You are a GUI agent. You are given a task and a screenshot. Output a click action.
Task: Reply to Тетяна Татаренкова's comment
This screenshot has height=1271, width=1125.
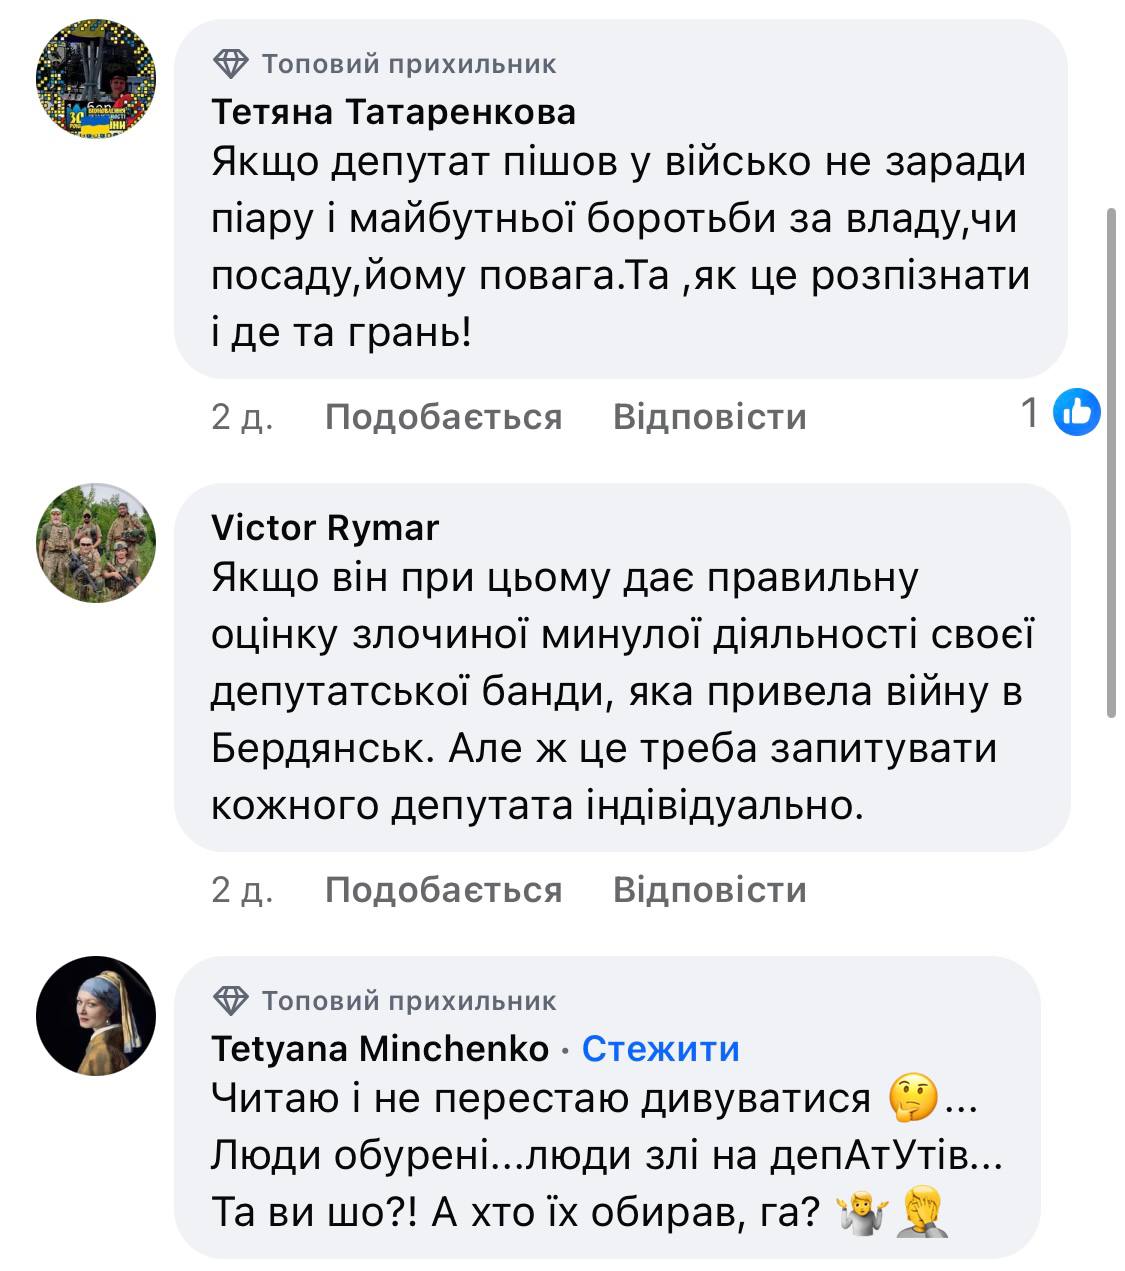click(x=709, y=416)
